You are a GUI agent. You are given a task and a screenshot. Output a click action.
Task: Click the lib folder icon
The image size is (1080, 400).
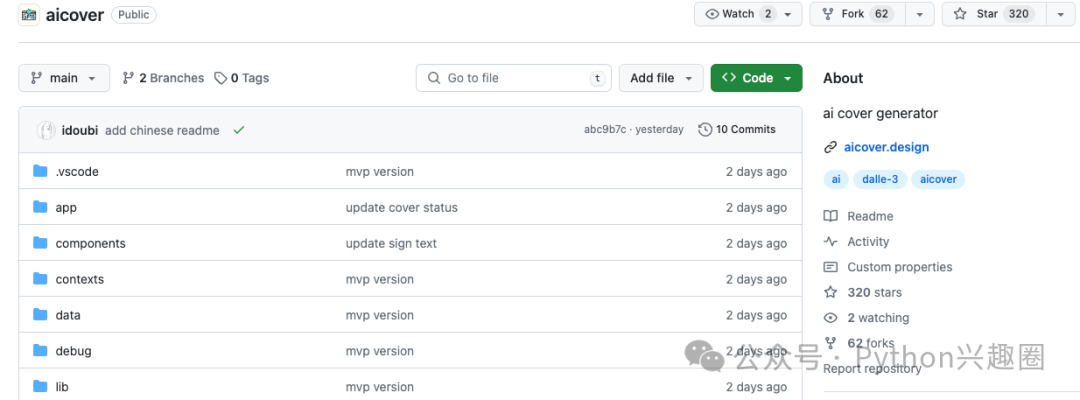coord(41,386)
